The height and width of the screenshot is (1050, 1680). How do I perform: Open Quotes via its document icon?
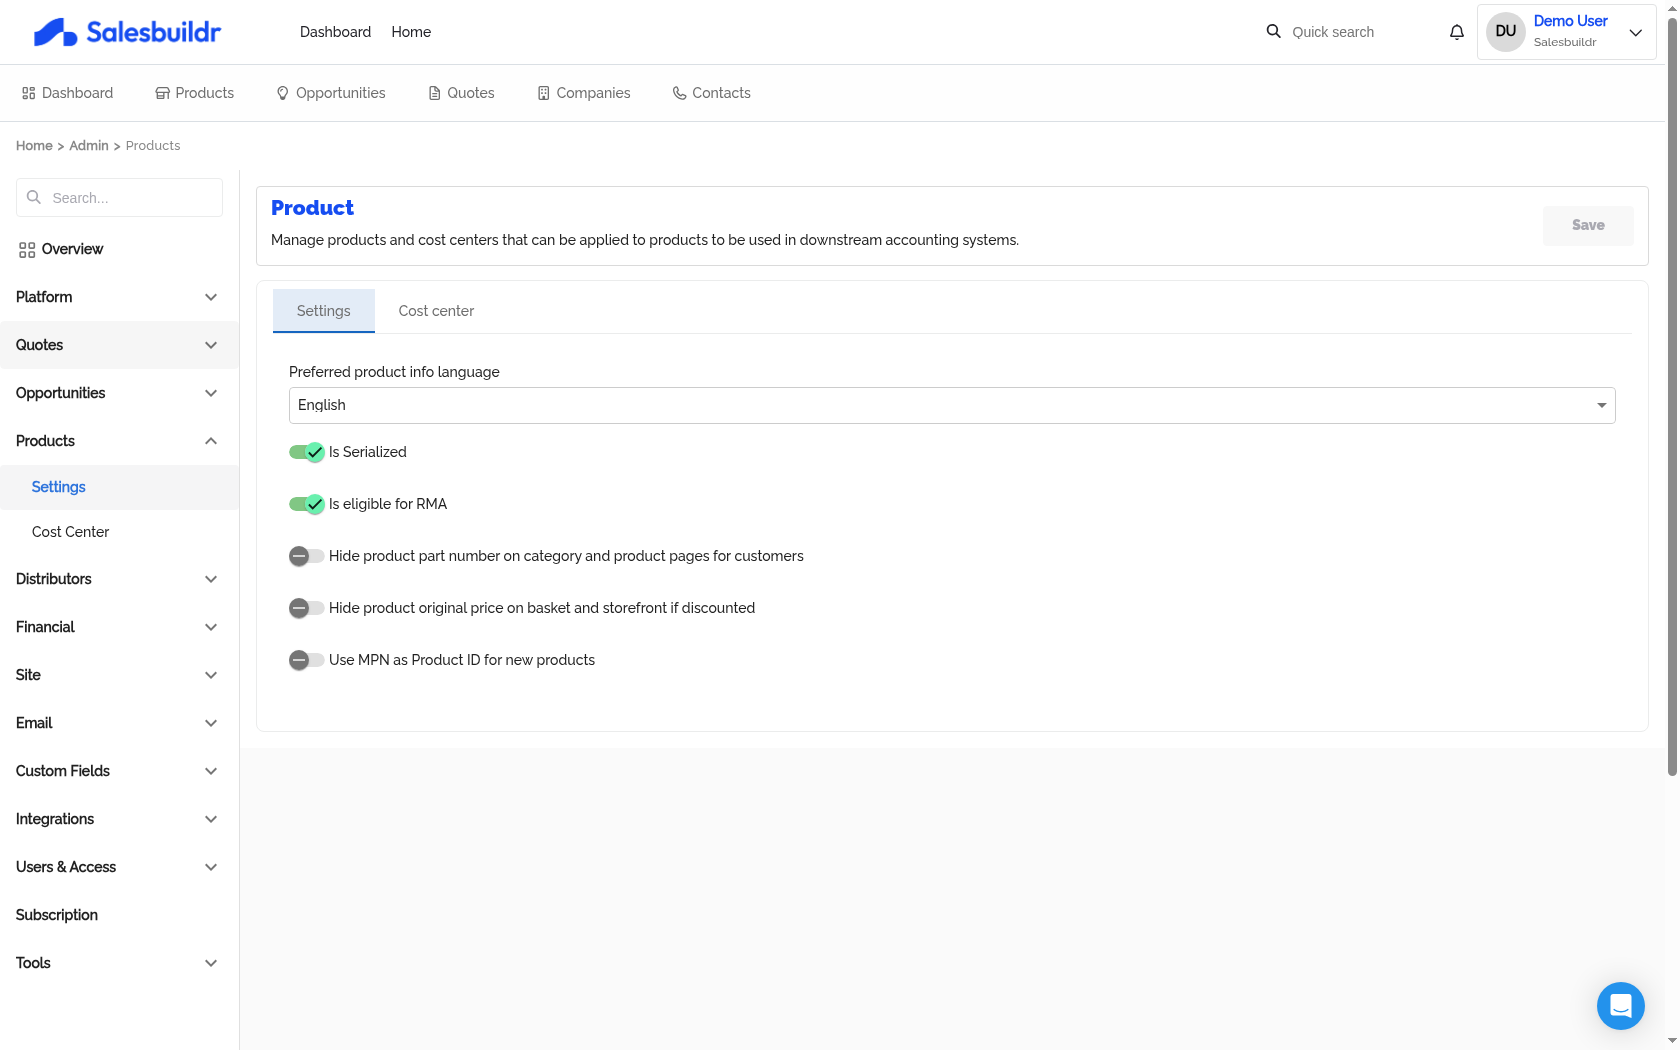pyautogui.click(x=432, y=92)
